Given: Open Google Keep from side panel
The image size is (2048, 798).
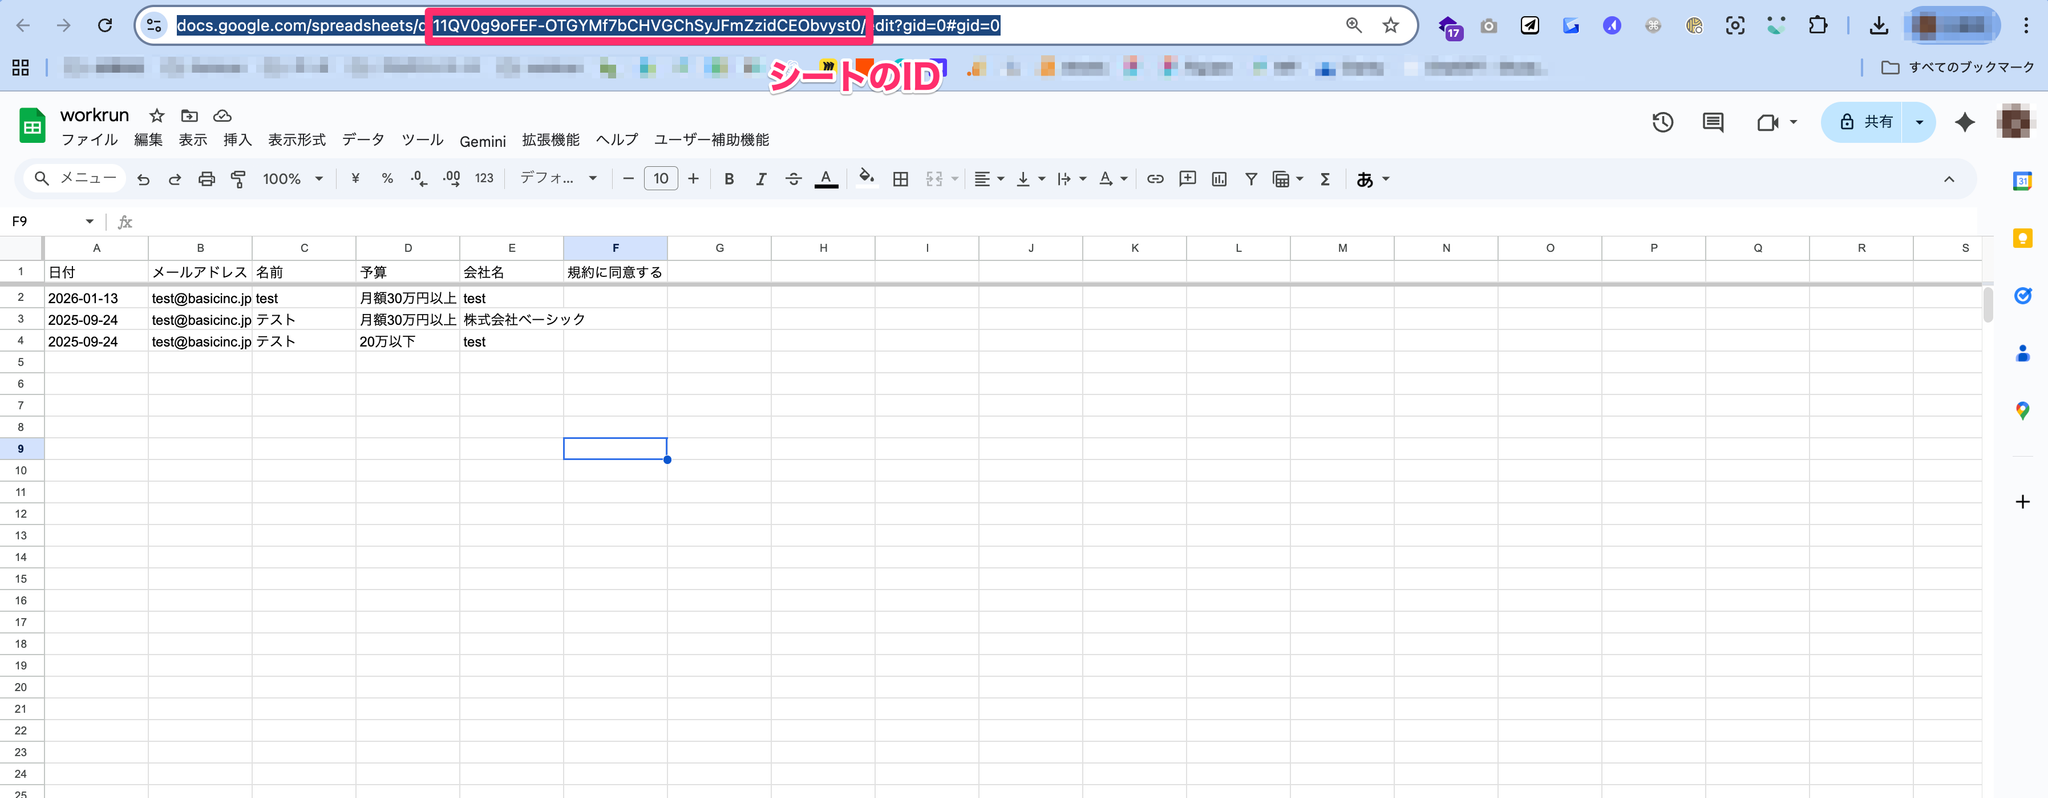Looking at the screenshot, I should [x=2022, y=238].
